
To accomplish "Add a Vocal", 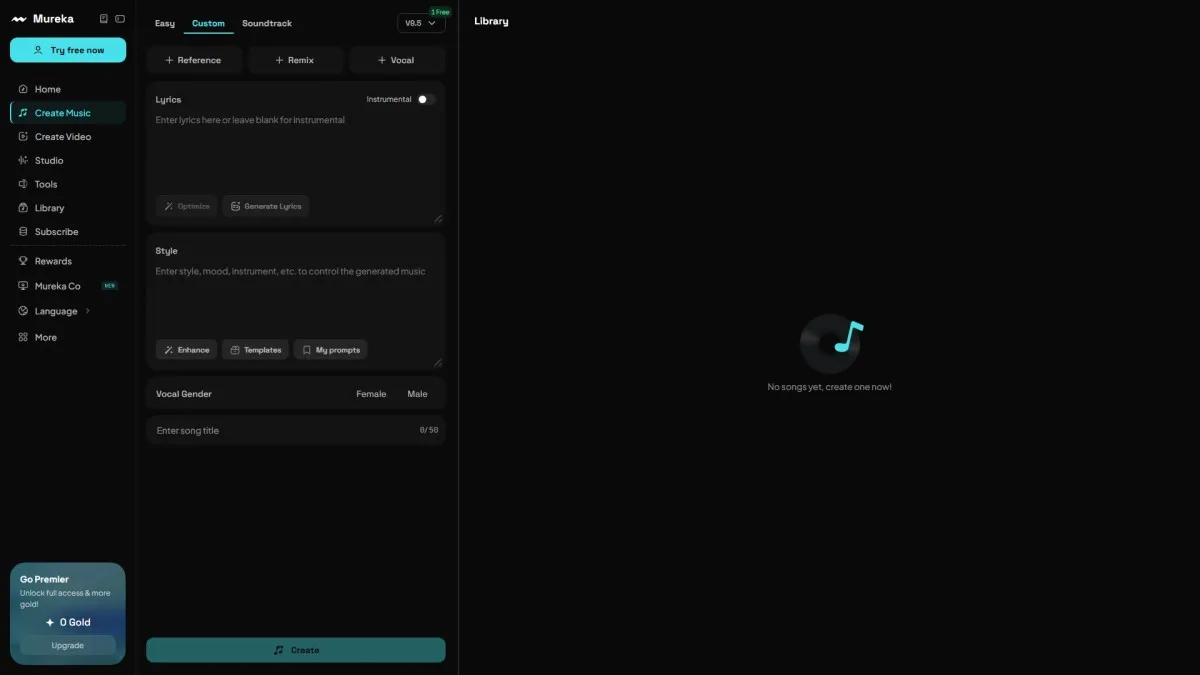I will click(396, 60).
